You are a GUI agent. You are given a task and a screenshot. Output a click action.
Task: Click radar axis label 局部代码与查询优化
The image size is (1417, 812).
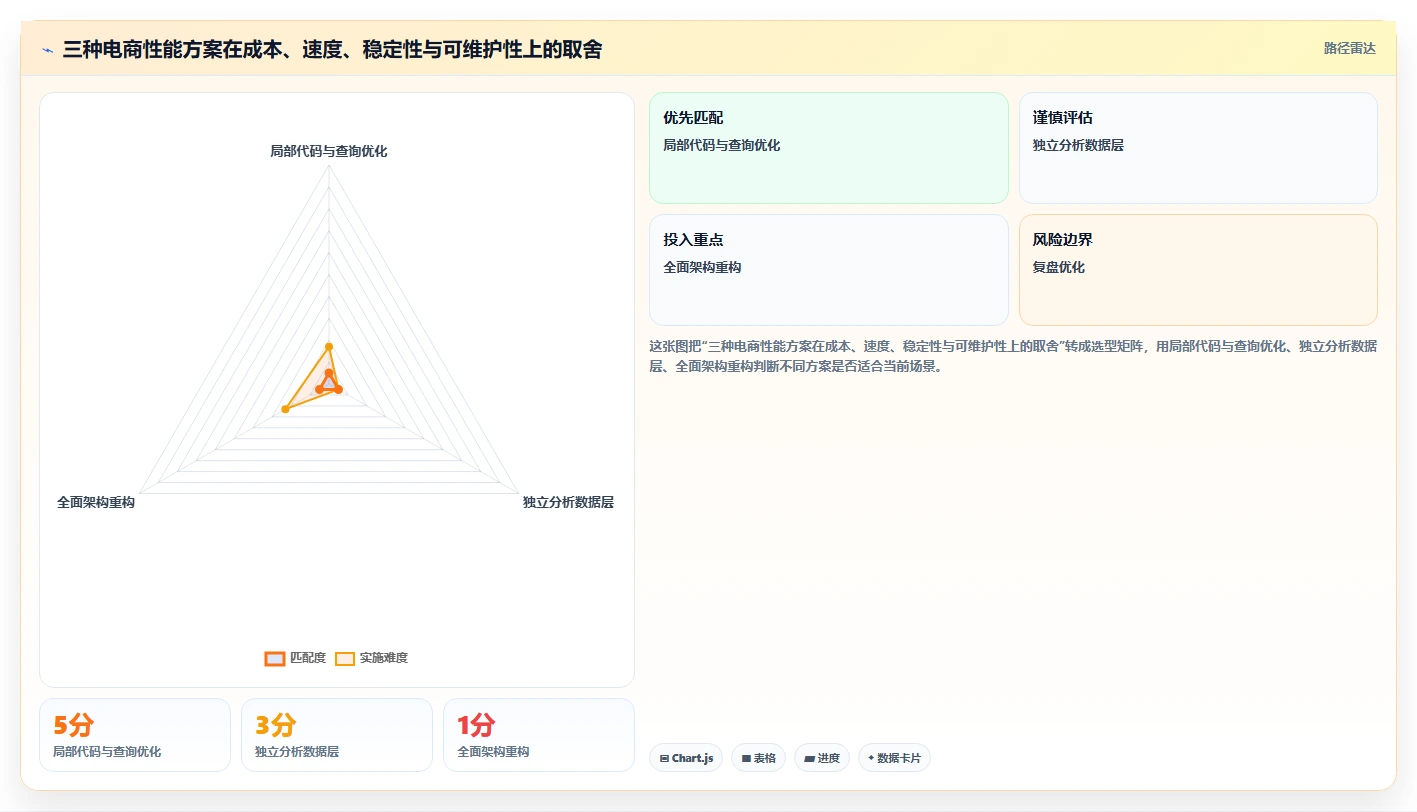pos(328,151)
